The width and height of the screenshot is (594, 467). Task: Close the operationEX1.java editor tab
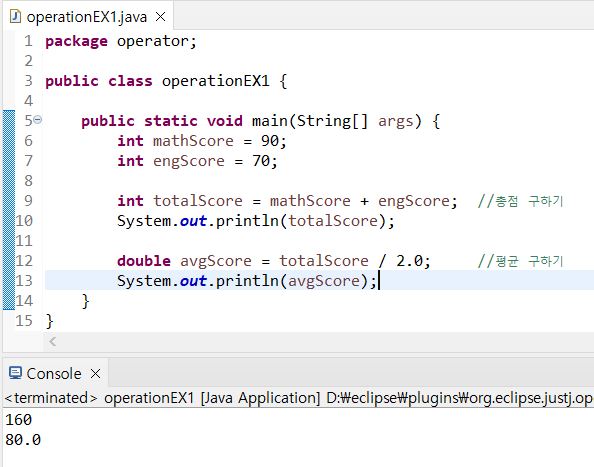161,17
